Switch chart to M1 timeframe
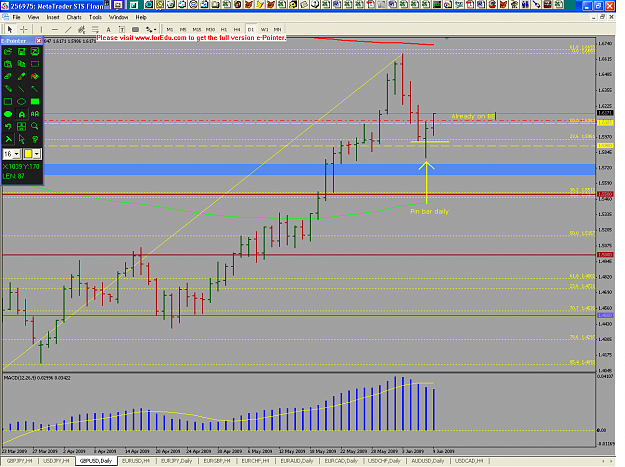 point(170,29)
